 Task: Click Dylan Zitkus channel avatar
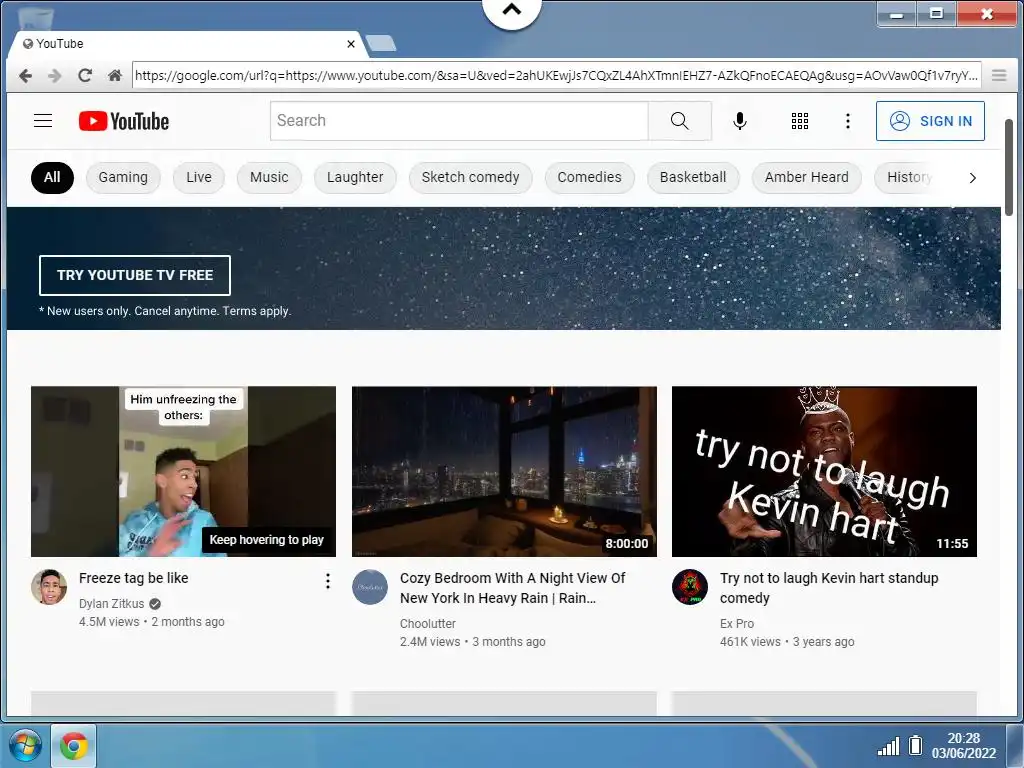point(49,586)
